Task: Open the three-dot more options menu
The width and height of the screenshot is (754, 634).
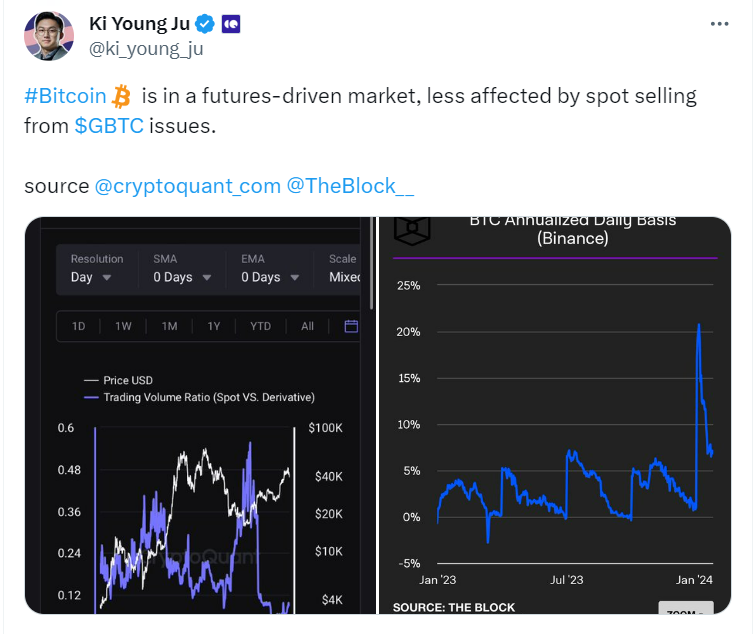Action: (x=719, y=24)
